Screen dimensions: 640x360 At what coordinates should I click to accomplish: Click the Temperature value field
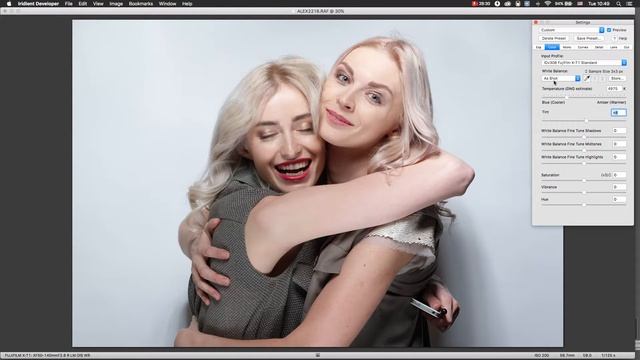(613, 89)
